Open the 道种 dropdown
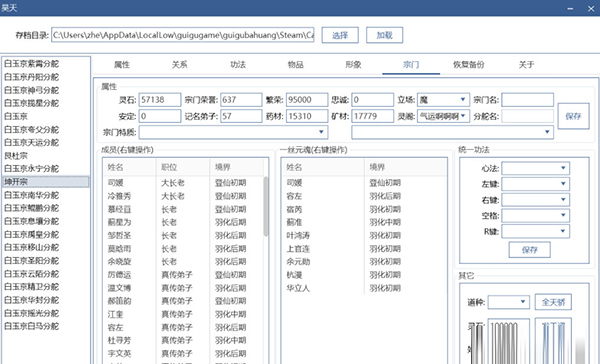This screenshot has height=364, width=600. tap(509, 302)
